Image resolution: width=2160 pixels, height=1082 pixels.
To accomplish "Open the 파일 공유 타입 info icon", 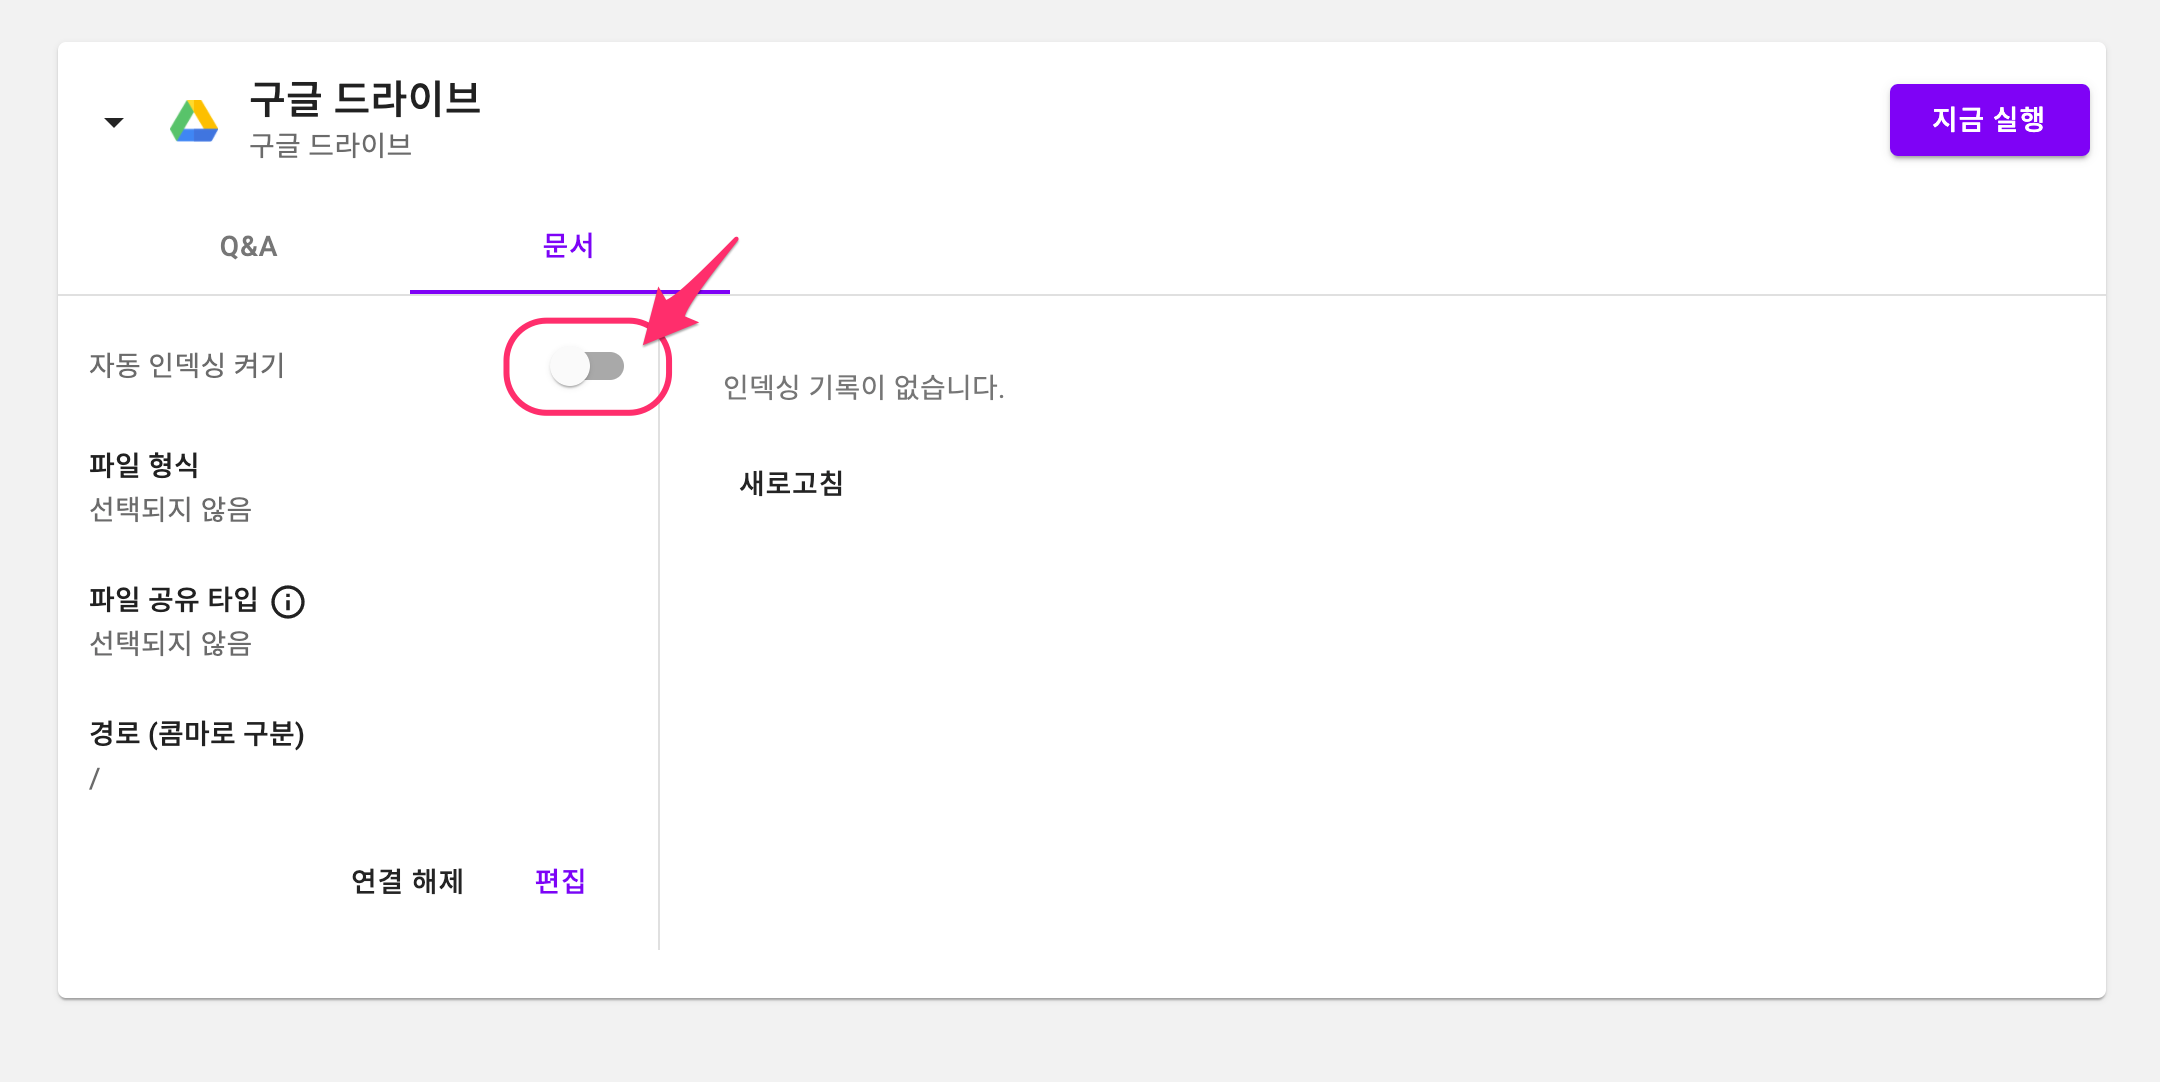I will click(x=288, y=601).
